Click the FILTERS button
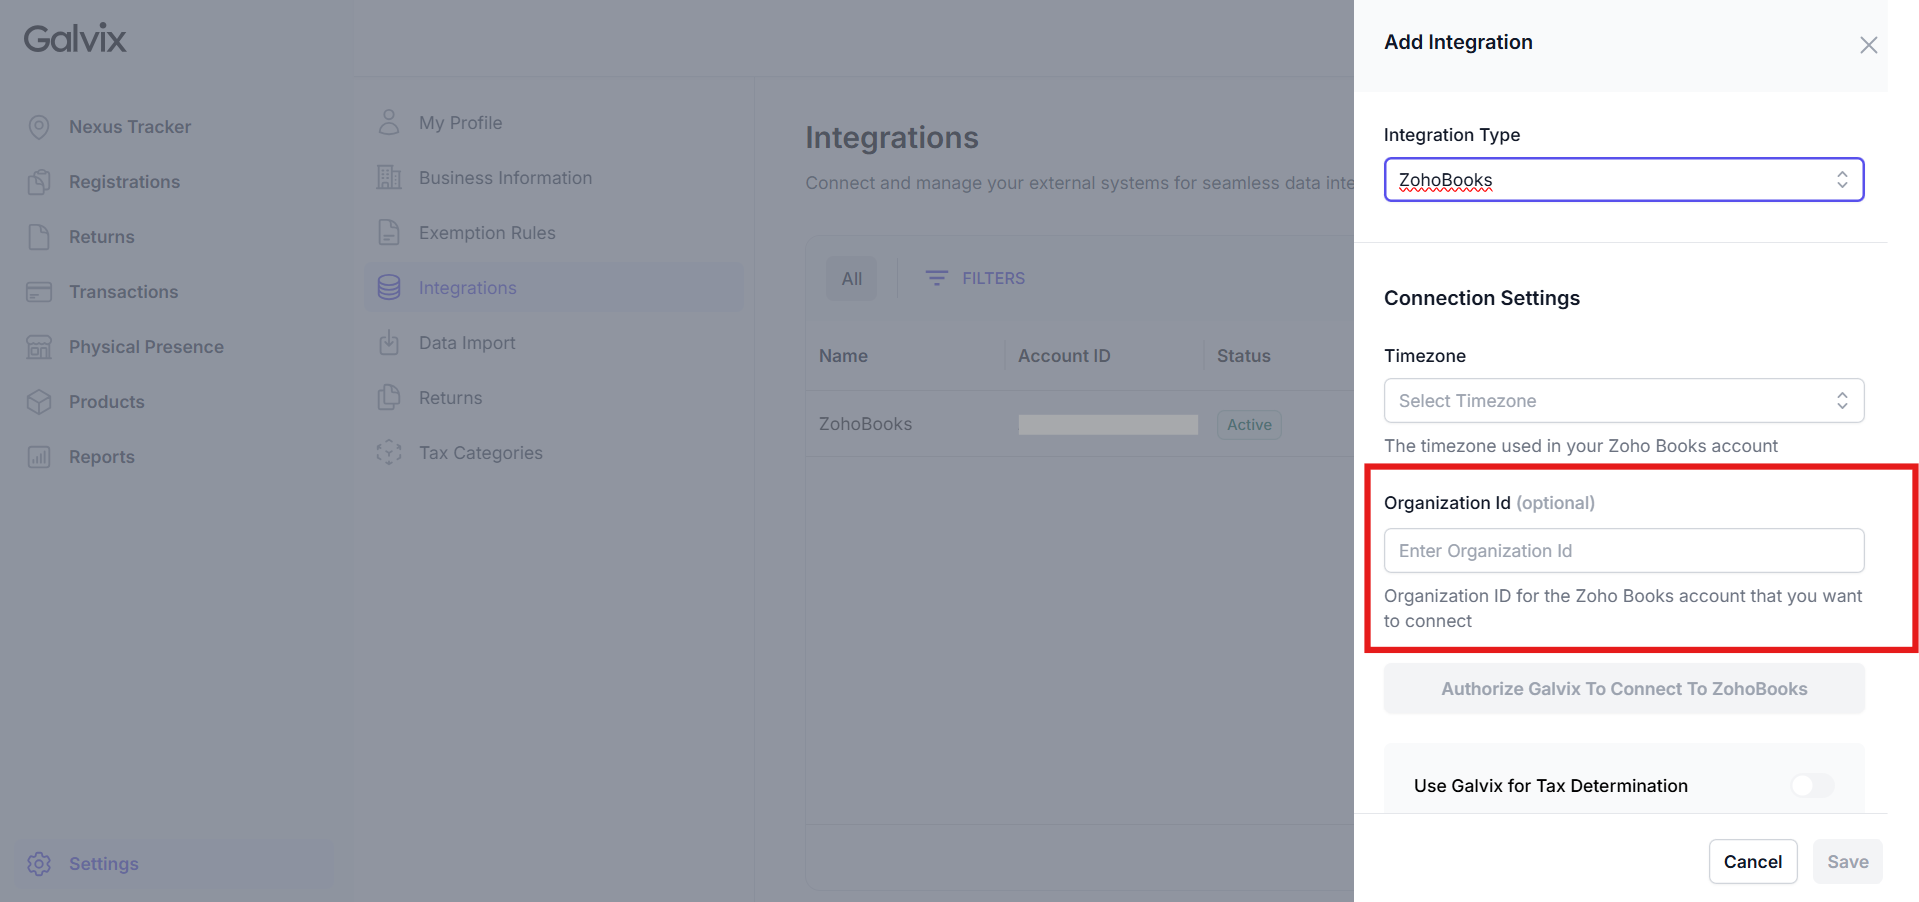 coord(975,278)
